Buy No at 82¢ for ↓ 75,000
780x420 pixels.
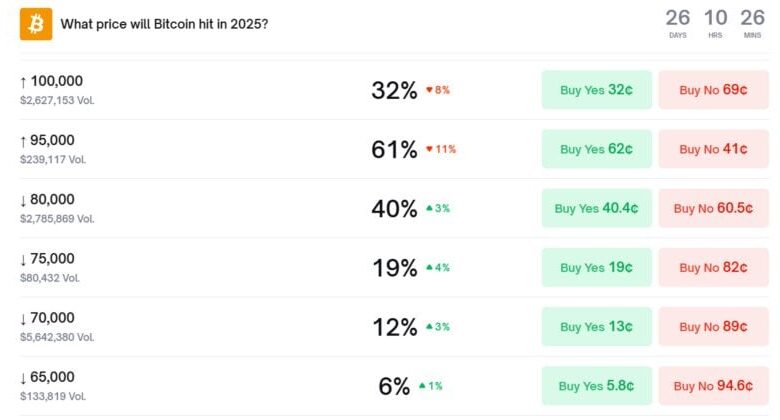click(713, 268)
